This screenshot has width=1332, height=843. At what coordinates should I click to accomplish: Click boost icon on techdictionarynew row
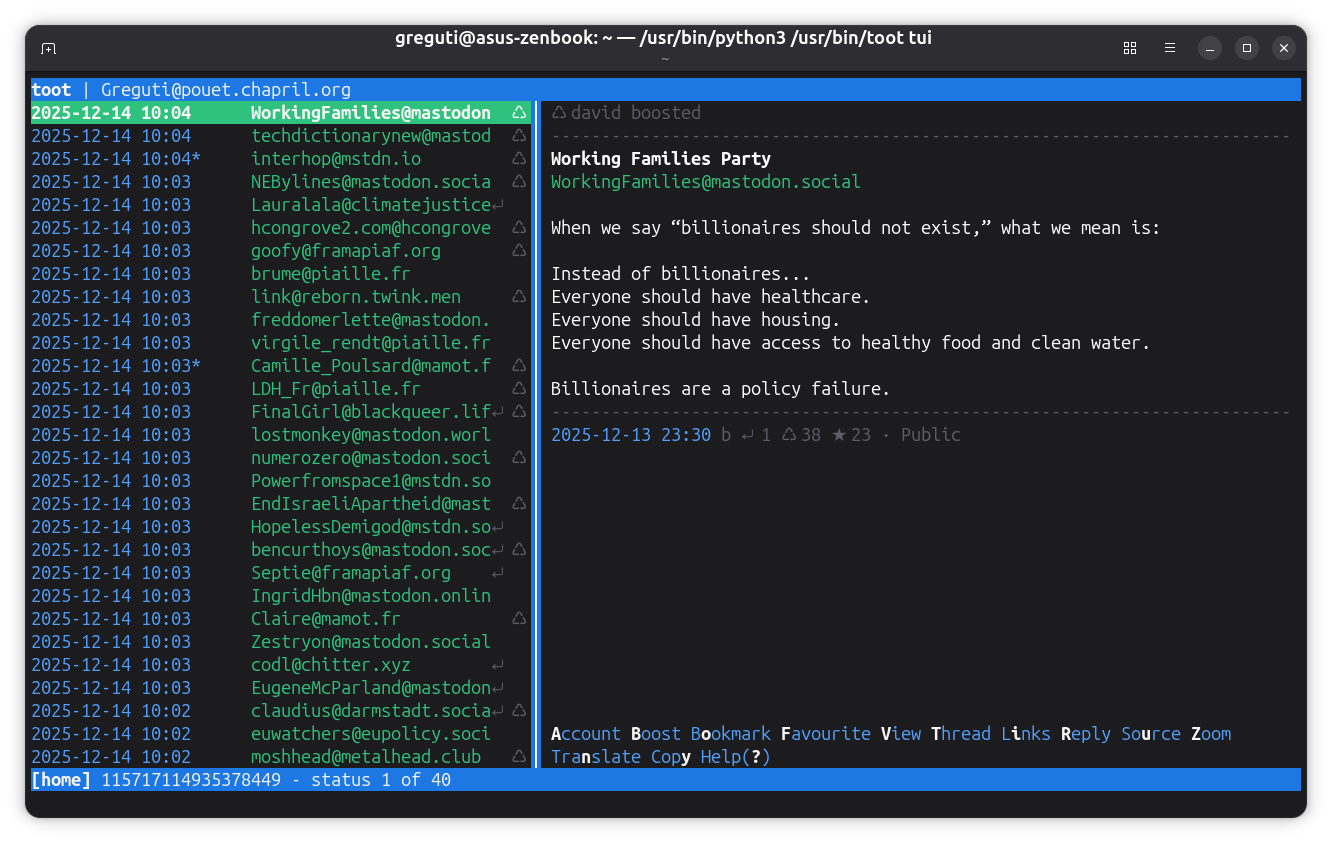[x=518, y=136]
